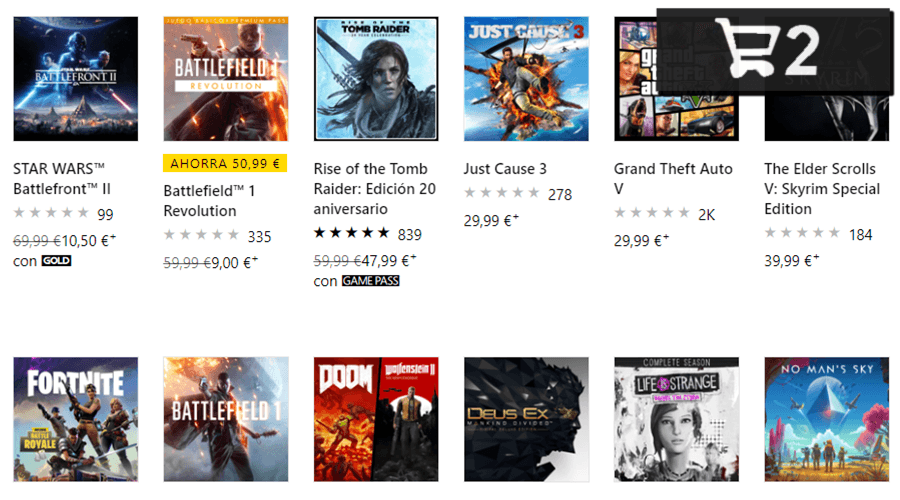Viewport: 900px width, 500px height.
Task: Click the AHORRA 50,99 € savings badge
Action: (x=225, y=164)
